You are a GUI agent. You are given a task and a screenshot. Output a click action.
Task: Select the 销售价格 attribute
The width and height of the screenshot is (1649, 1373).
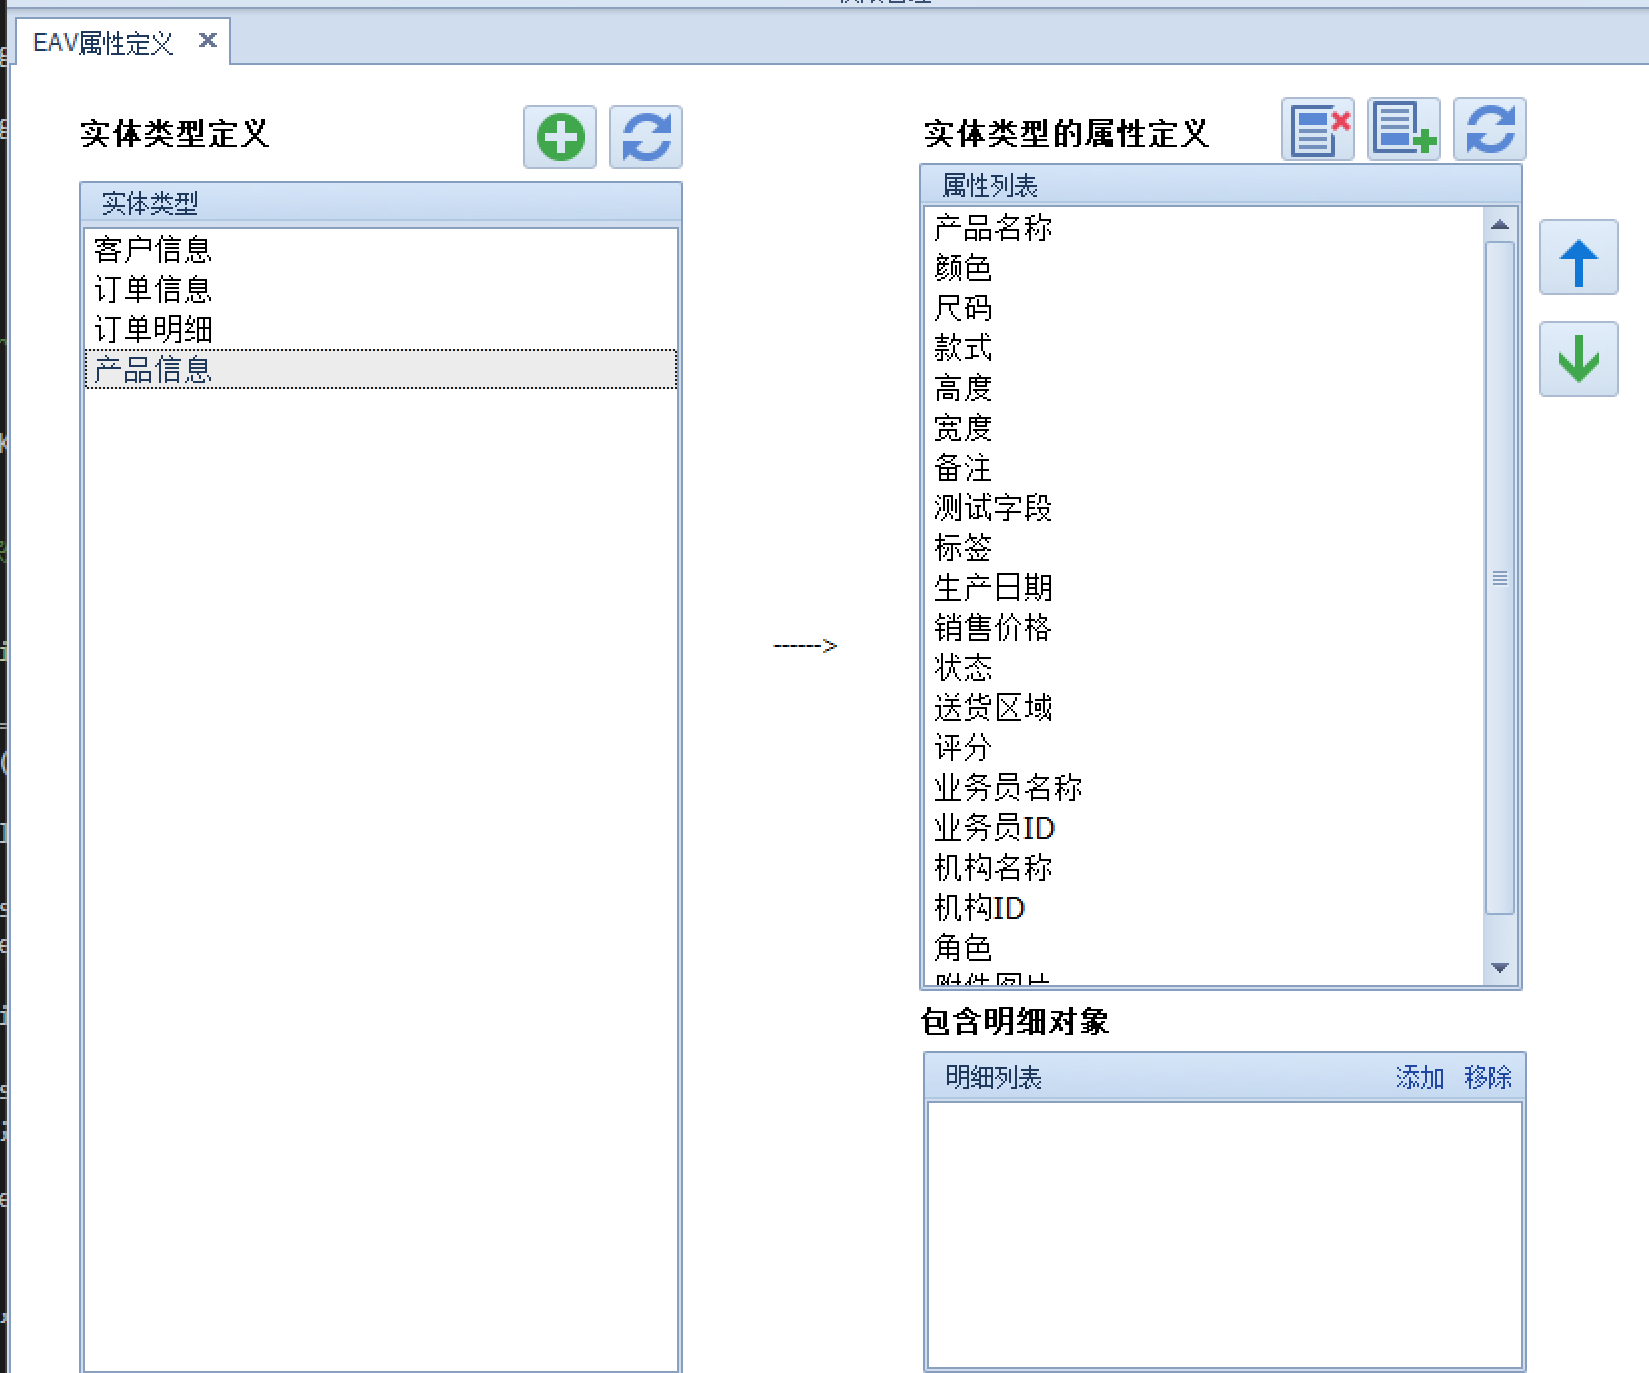click(x=1204, y=628)
